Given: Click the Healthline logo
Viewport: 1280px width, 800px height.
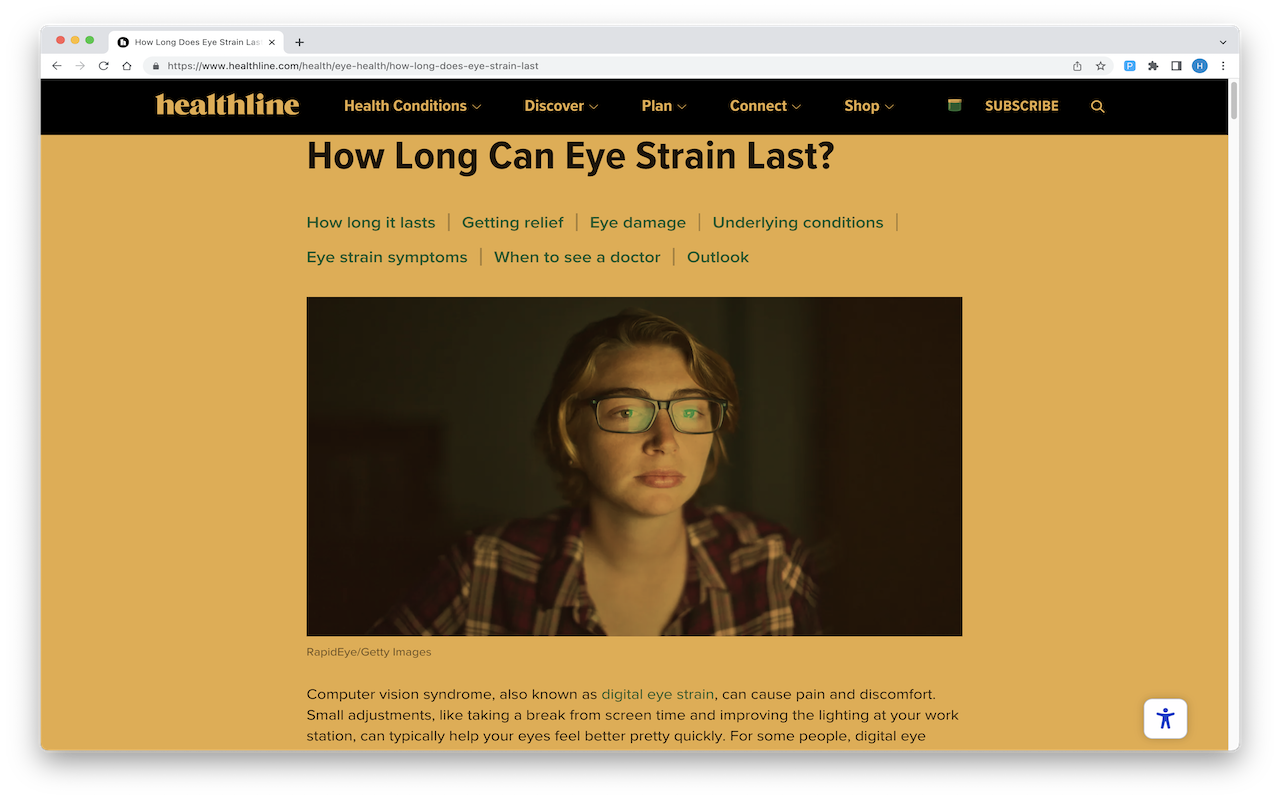Looking at the screenshot, I should pyautogui.click(x=227, y=105).
